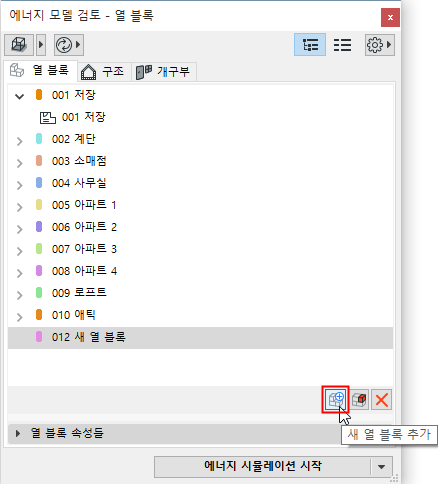Select the 003 소매점 row text
438x484 pixels.
click(79, 161)
